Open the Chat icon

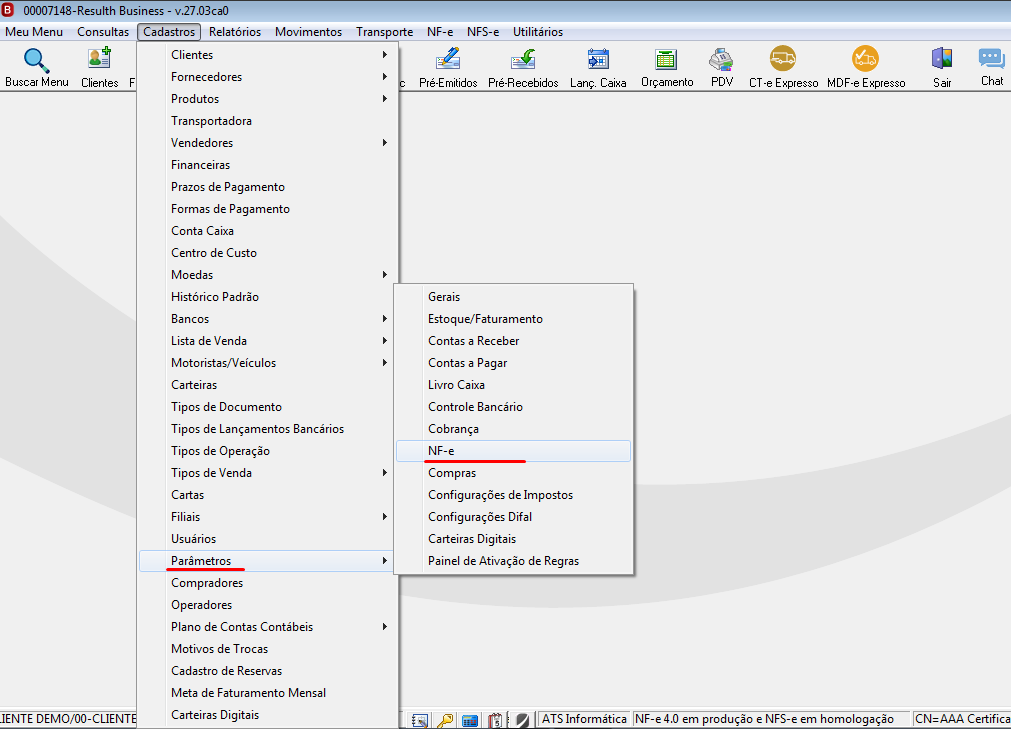(x=992, y=59)
